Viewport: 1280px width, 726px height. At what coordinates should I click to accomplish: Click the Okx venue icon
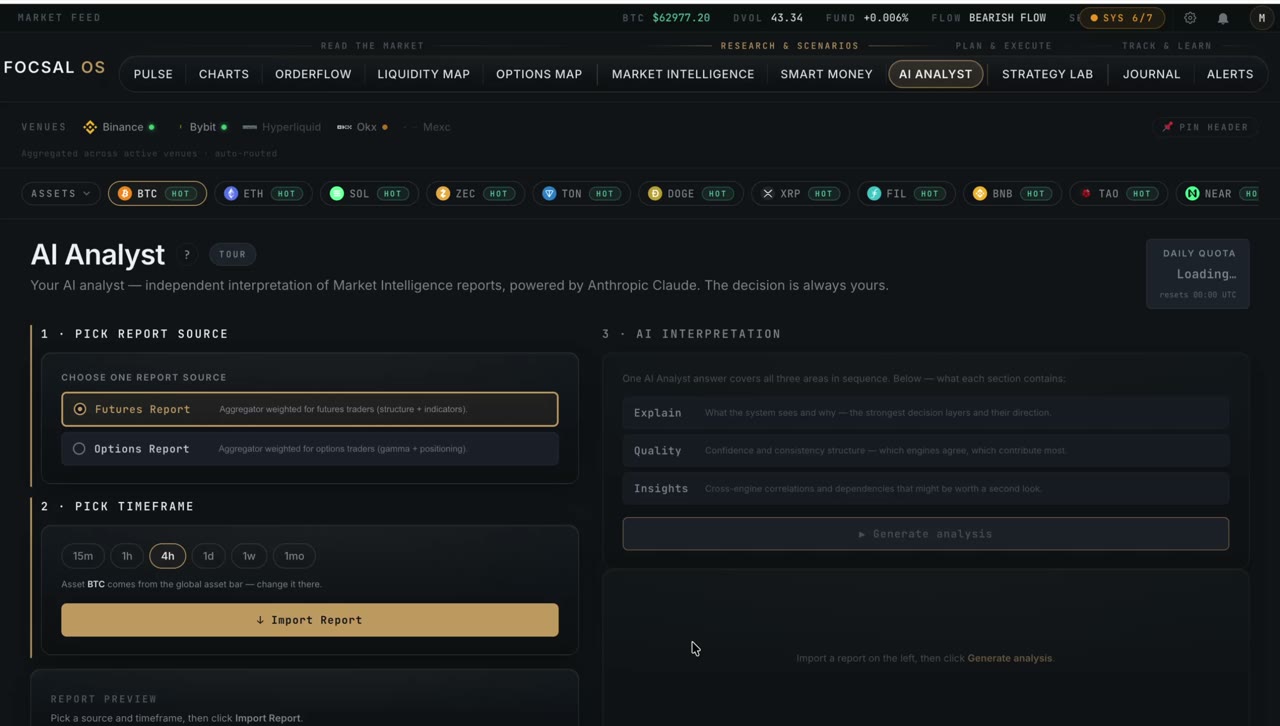coord(344,127)
